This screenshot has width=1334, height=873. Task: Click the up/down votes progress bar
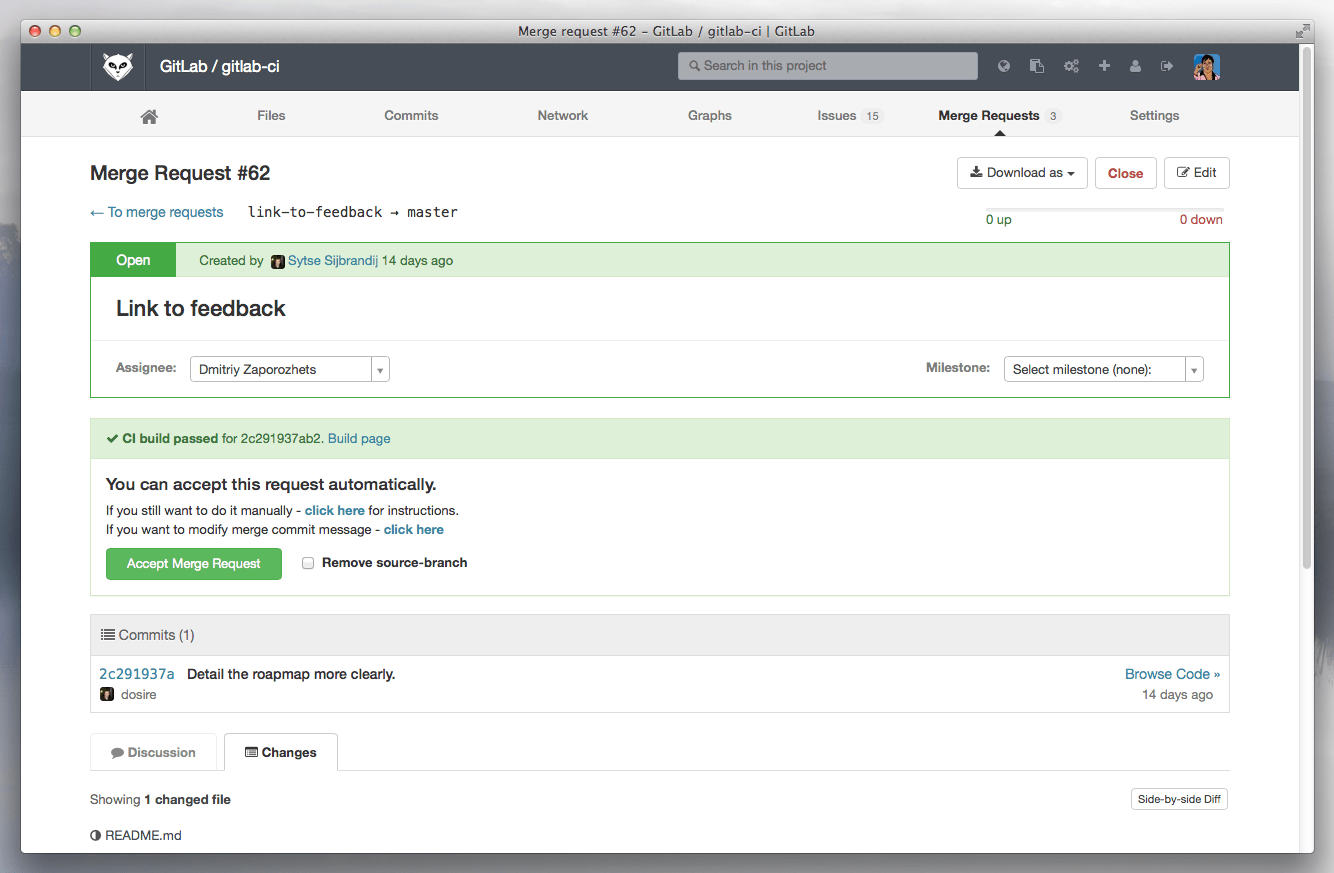1103,210
